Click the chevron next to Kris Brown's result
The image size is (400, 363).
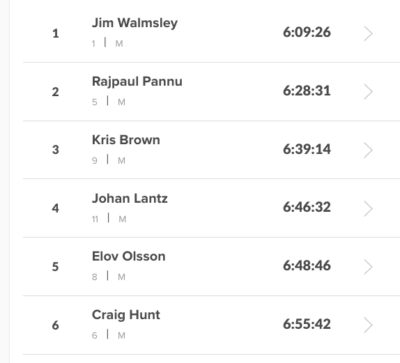[368, 150]
